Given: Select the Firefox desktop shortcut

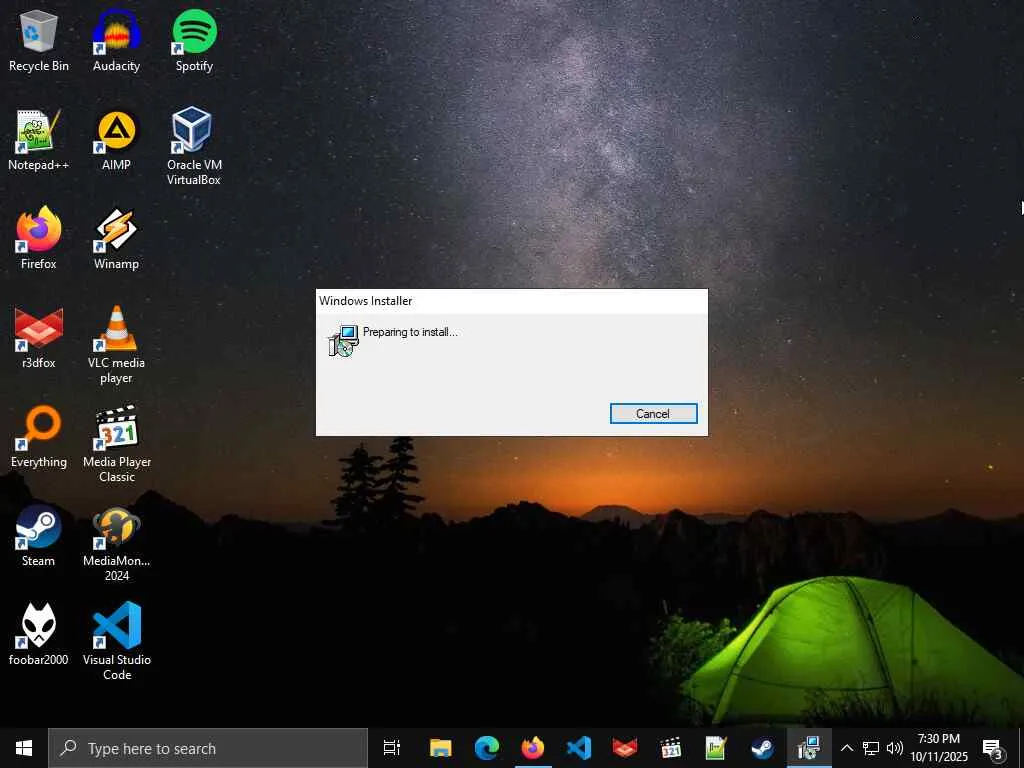Looking at the screenshot, I should [39, 238].
